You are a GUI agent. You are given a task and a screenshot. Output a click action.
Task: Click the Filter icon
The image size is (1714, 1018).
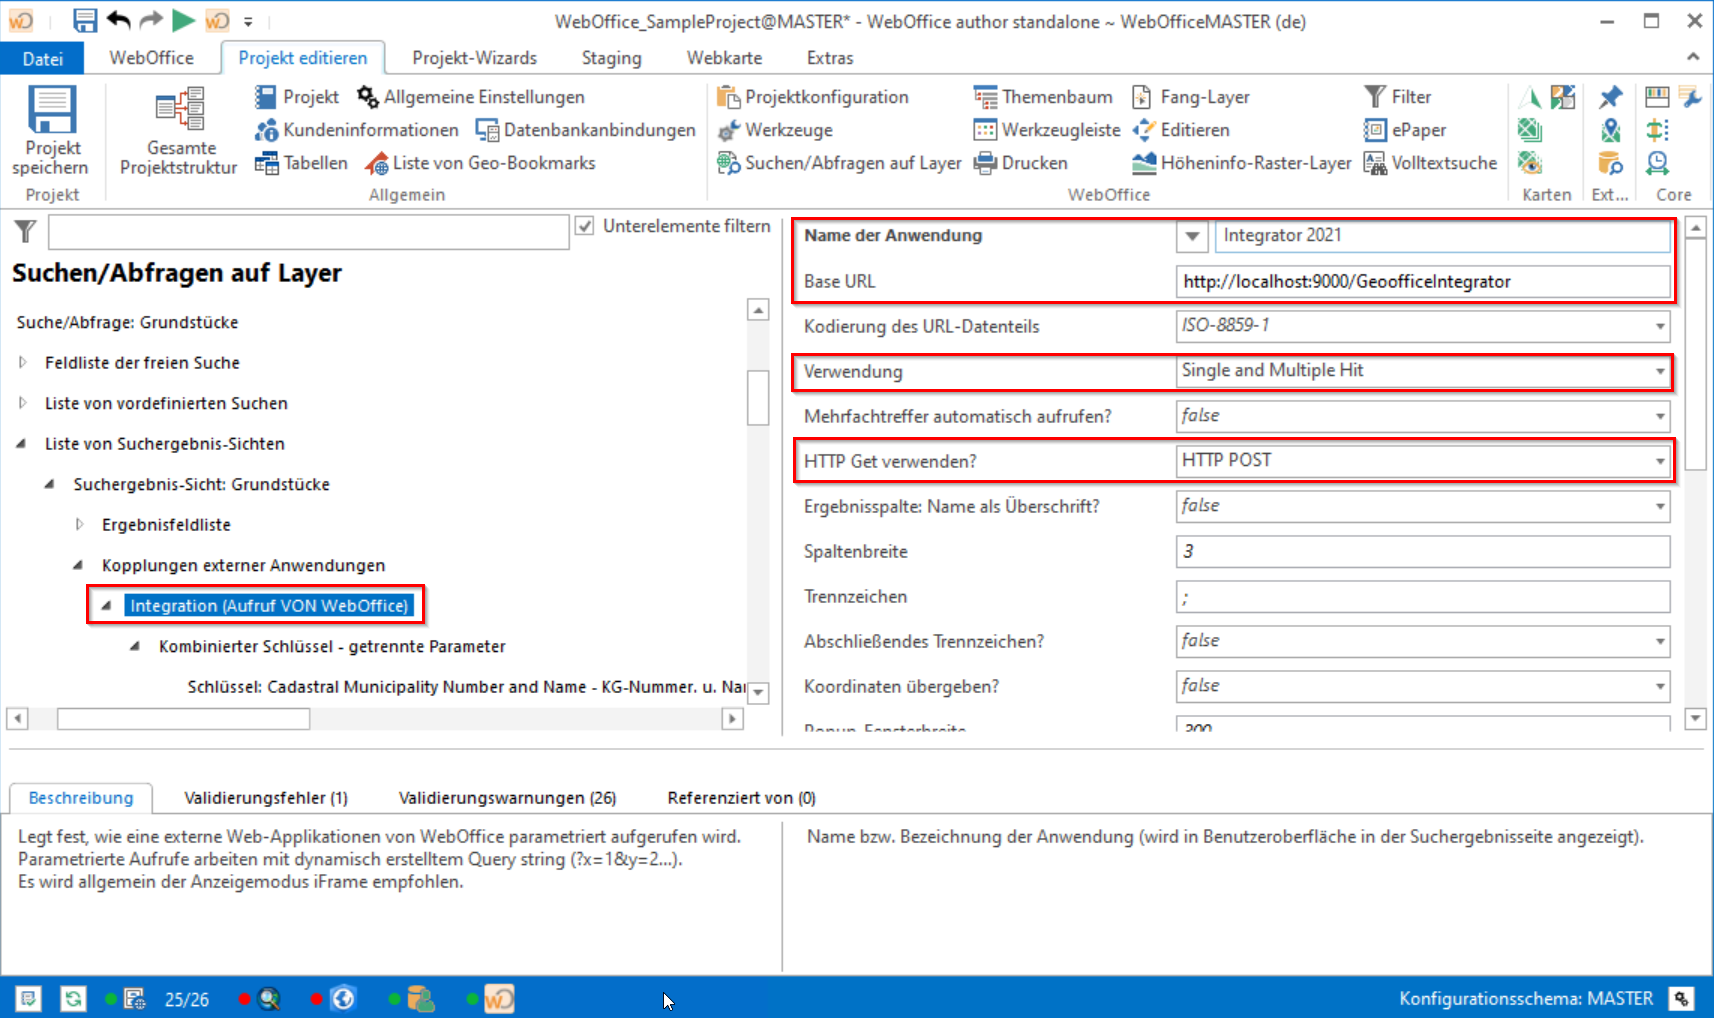[1377, 96]
